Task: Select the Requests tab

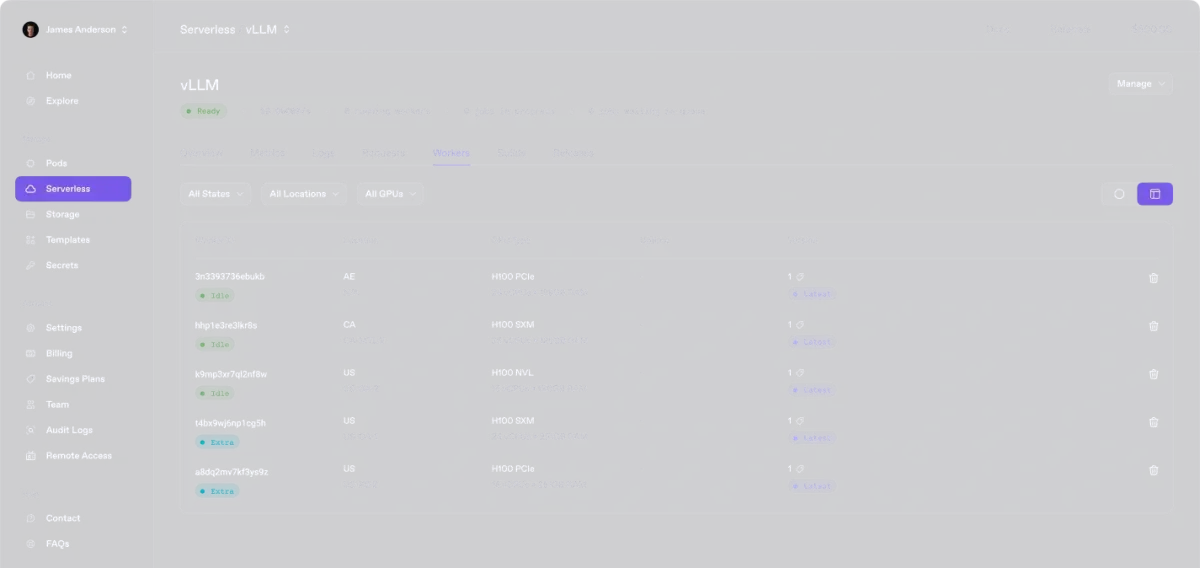Action: click(x=384, y=153)
